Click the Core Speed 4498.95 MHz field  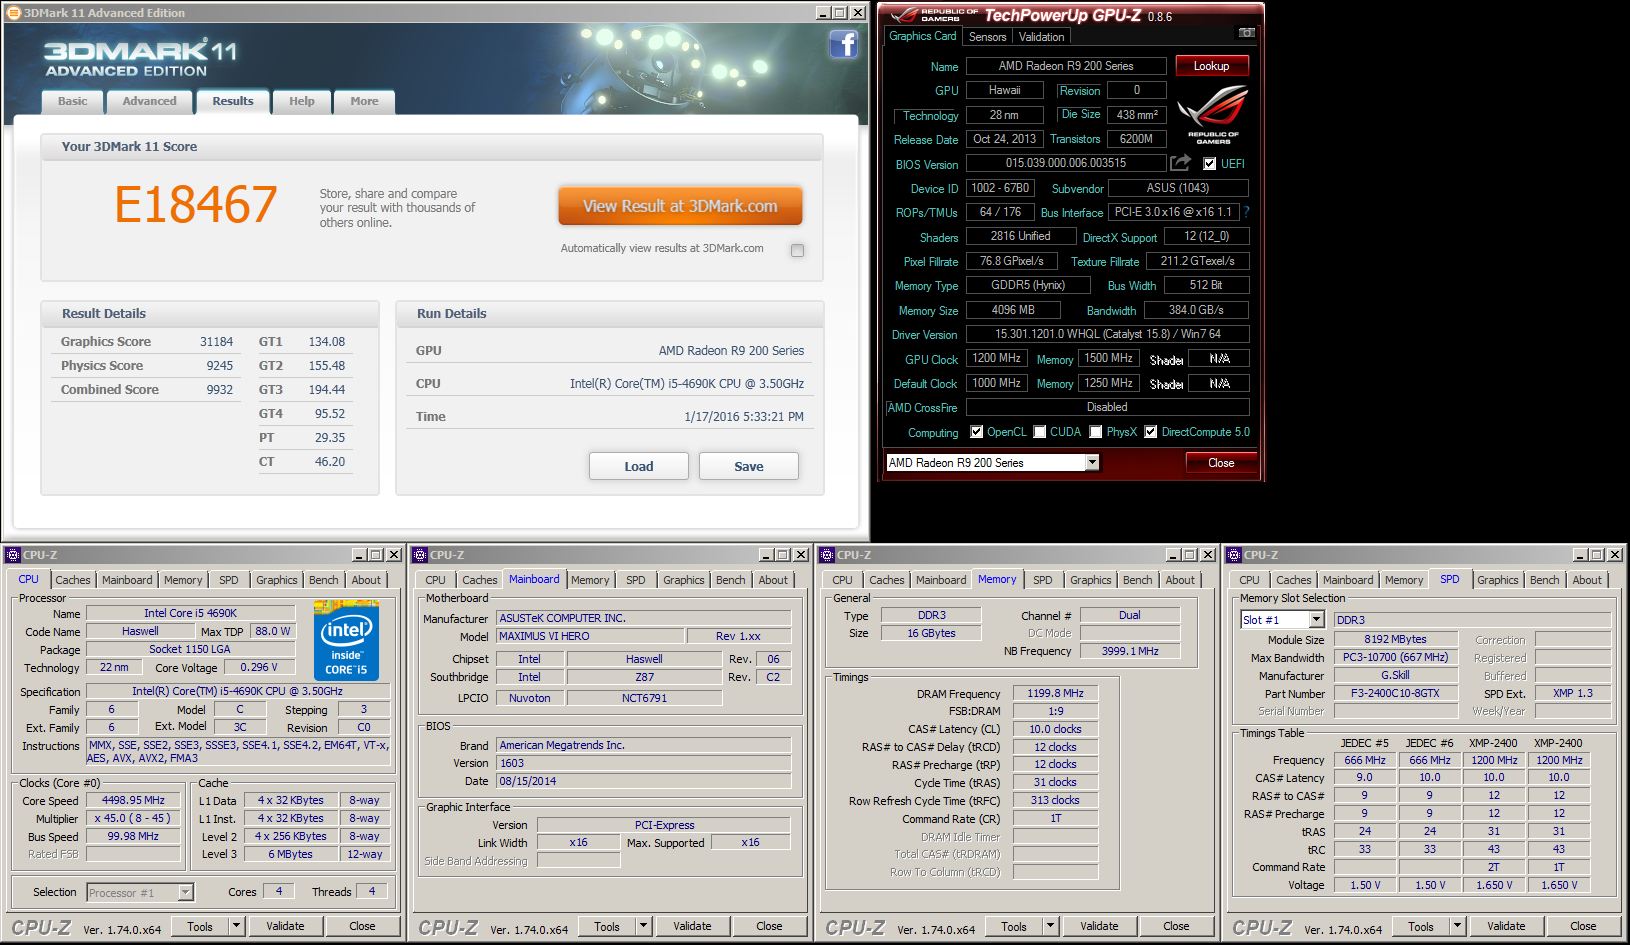tap(133, 800)
